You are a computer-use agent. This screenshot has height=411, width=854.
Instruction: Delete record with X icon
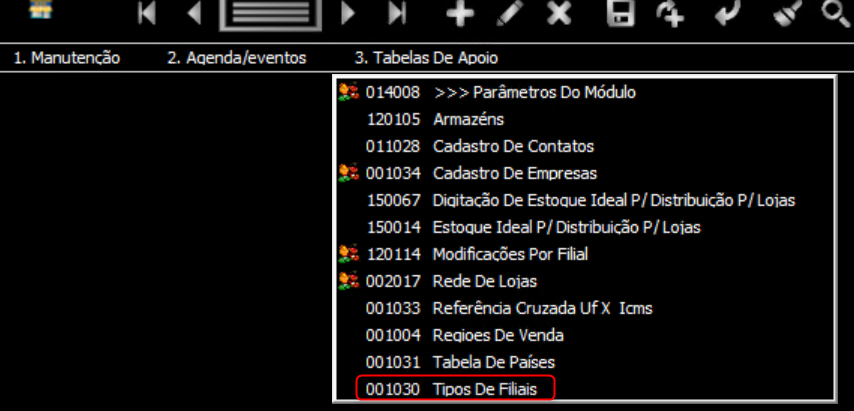pos(559,13)
